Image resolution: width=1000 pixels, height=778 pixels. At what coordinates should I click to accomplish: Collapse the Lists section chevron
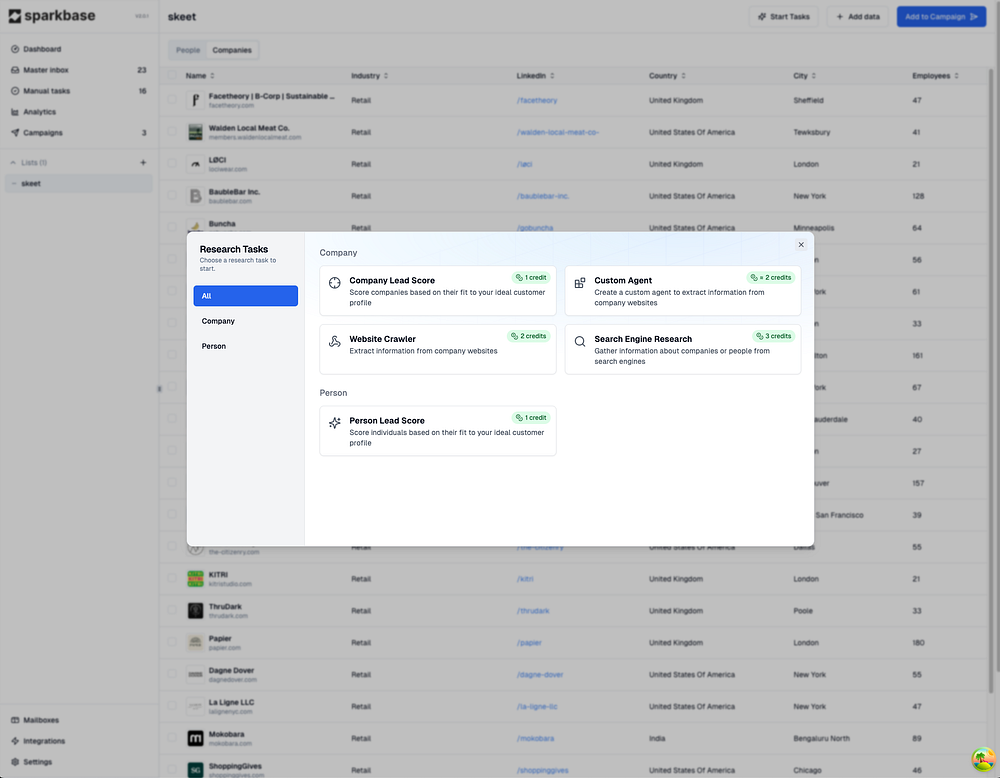point(13,163)
